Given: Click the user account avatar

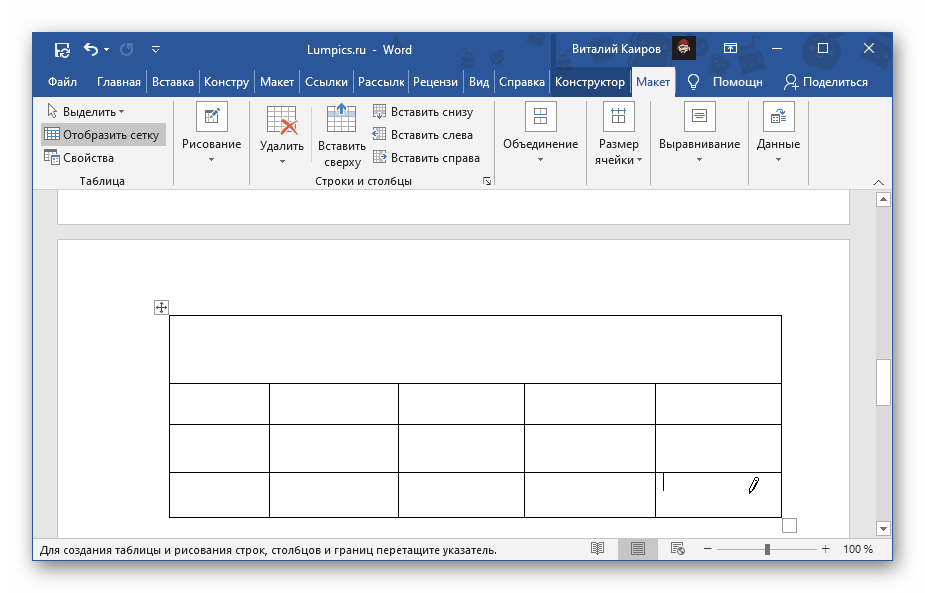Looking at the screenshot, I should [684, 48].
